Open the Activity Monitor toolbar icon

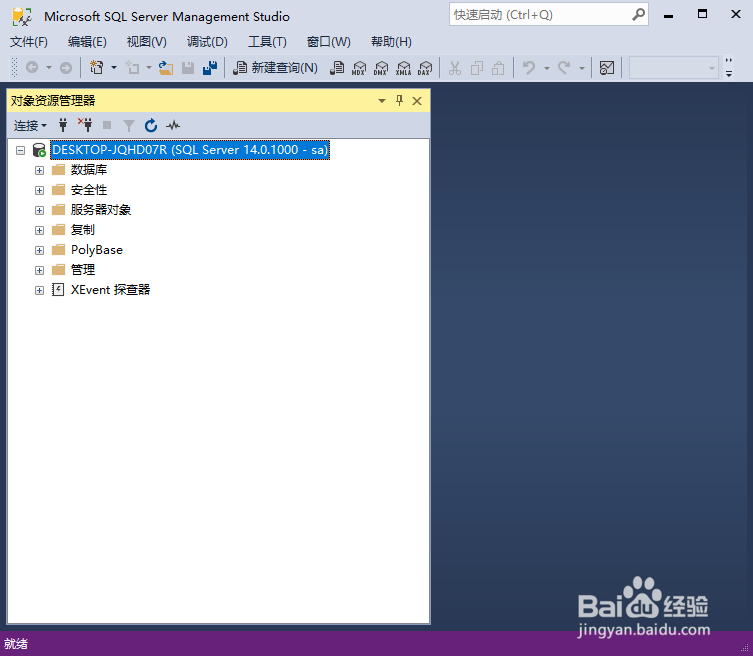tap(607, 68)
